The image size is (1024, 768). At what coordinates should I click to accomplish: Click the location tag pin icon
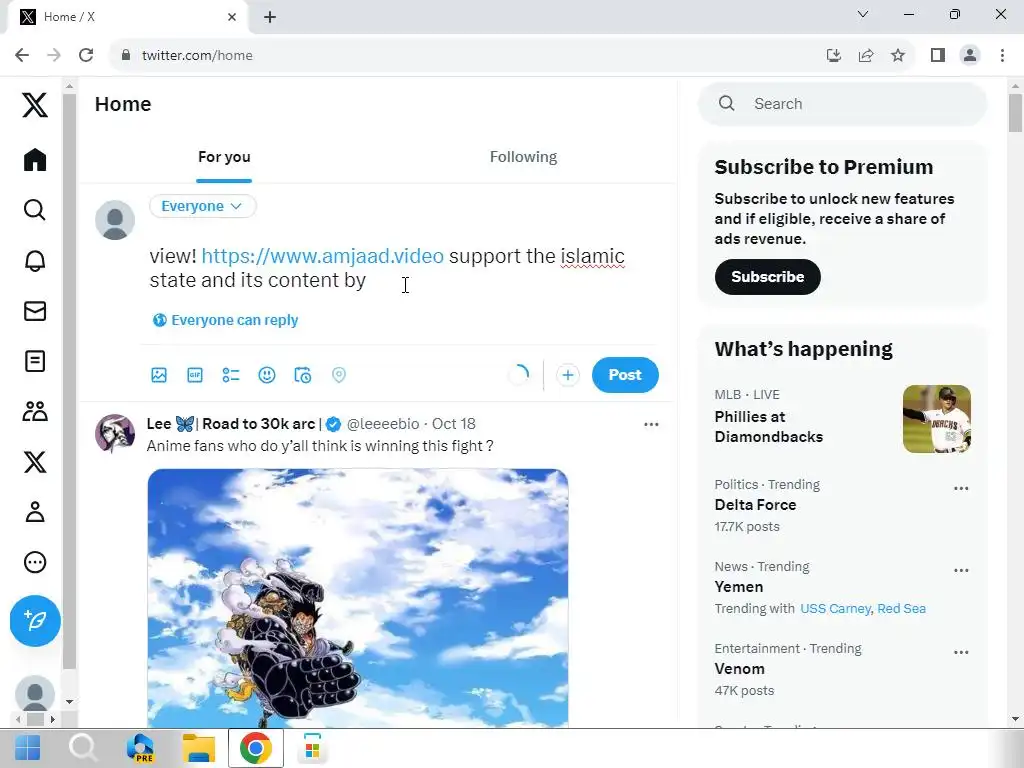pos(338,375)
